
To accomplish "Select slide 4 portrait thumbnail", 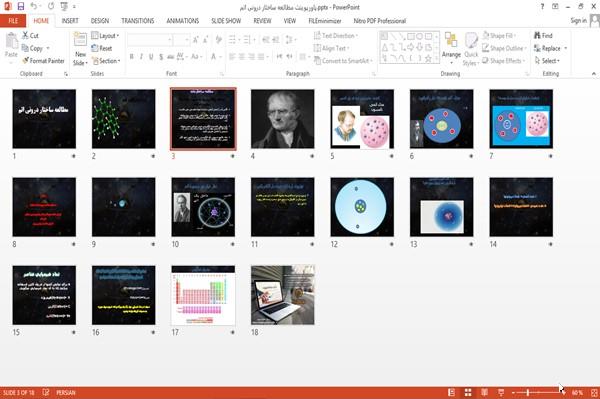I will [282, 119].
